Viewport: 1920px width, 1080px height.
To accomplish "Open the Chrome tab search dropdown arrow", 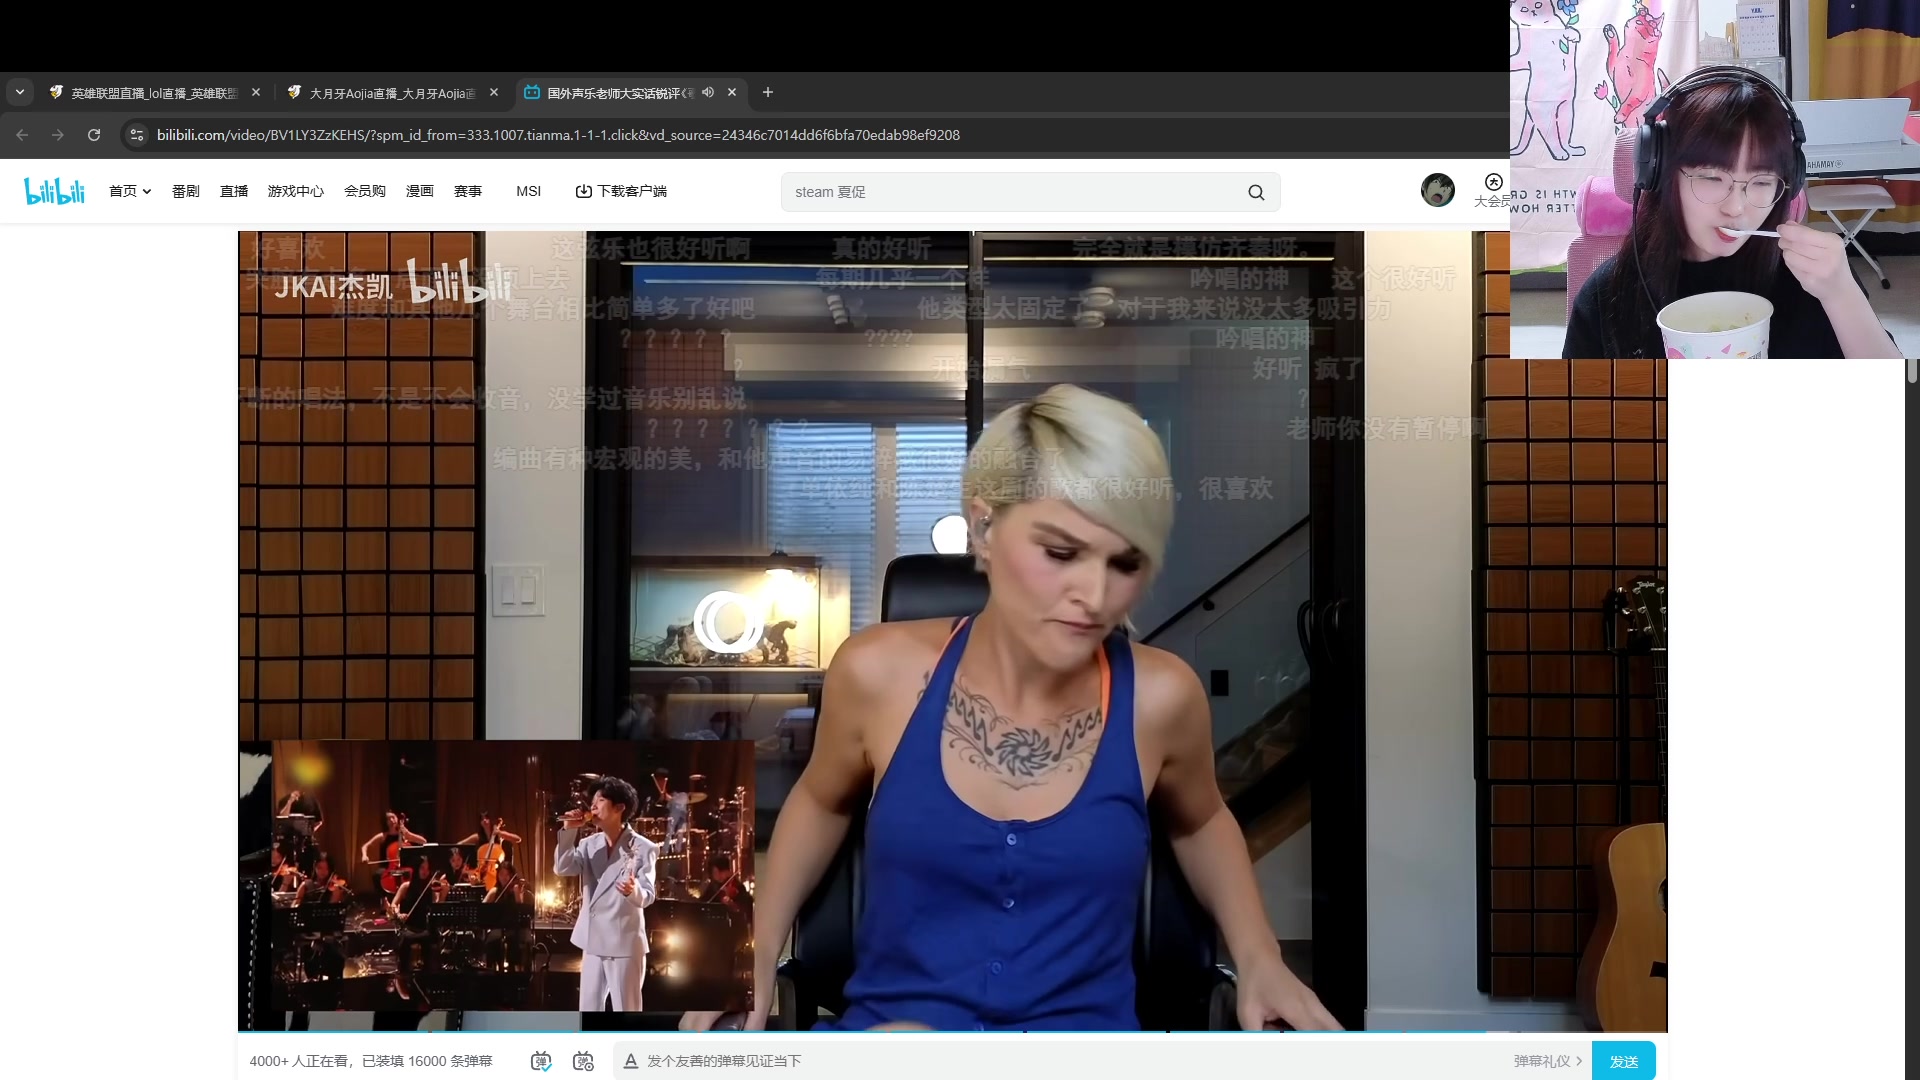I will click(20, 92).
